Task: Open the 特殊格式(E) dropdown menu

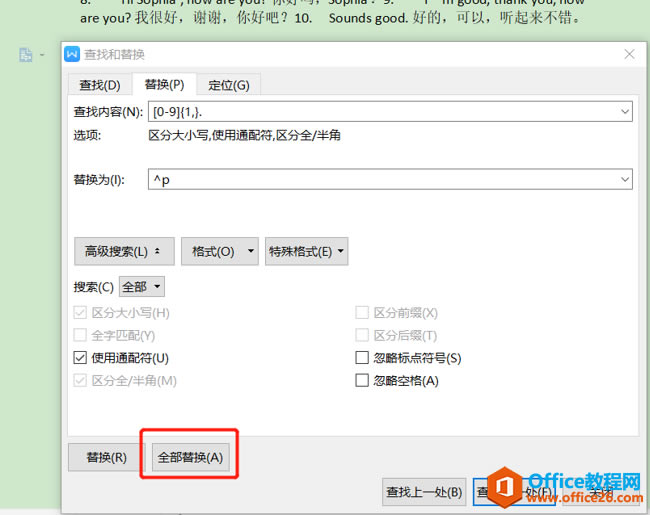Action: coord(306,251)
